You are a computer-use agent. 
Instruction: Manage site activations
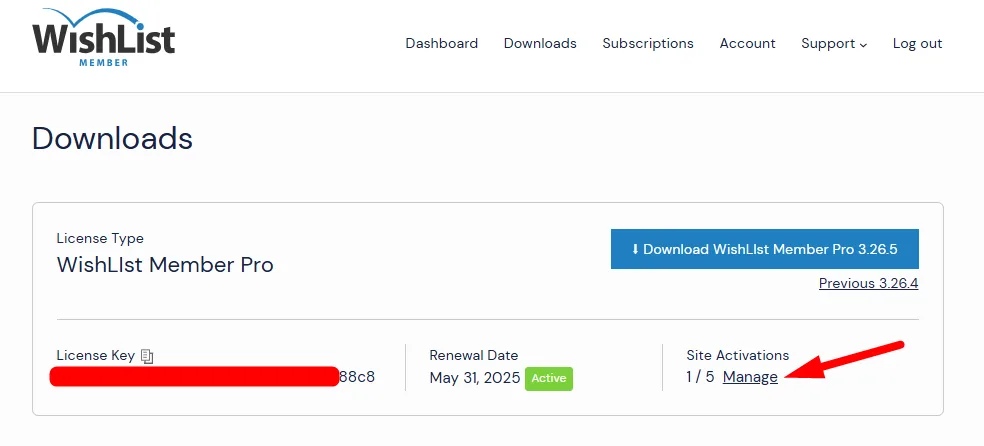click(x=750, y=377)
